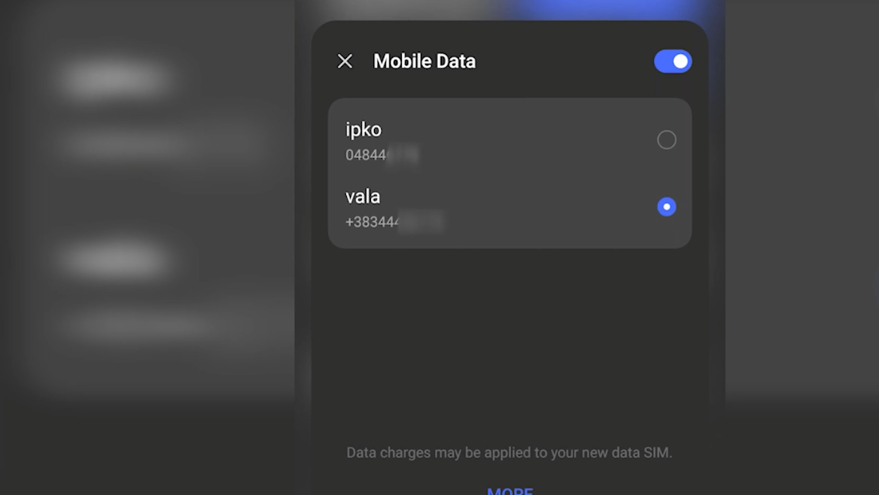The width and height of the screenshot is (879, 495).
Task: Click the lower blurred heading on the left
Action: pos(115,260)
